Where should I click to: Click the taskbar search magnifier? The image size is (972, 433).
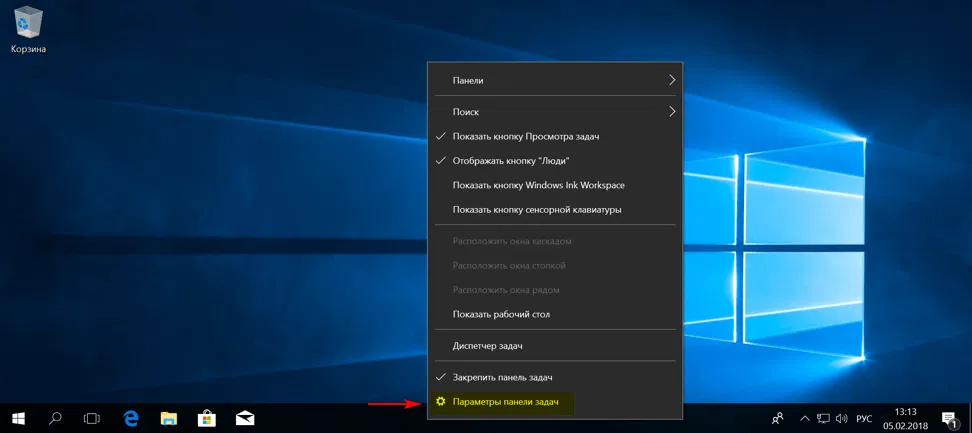tap(55, 418)
